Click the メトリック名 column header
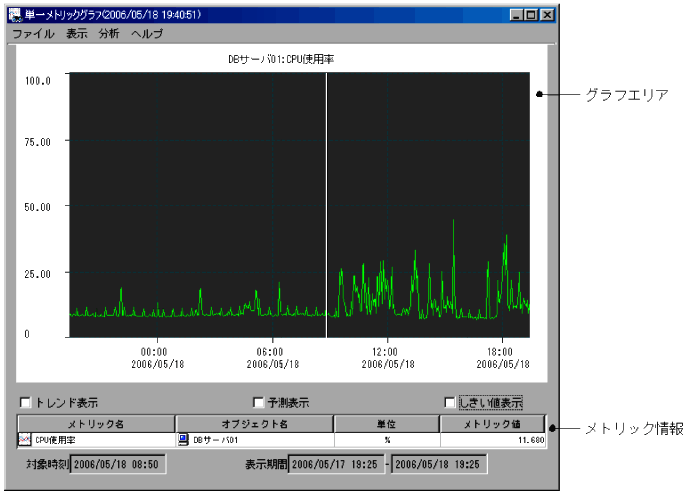This screenshot has width=688, height=494. point(96,424)
